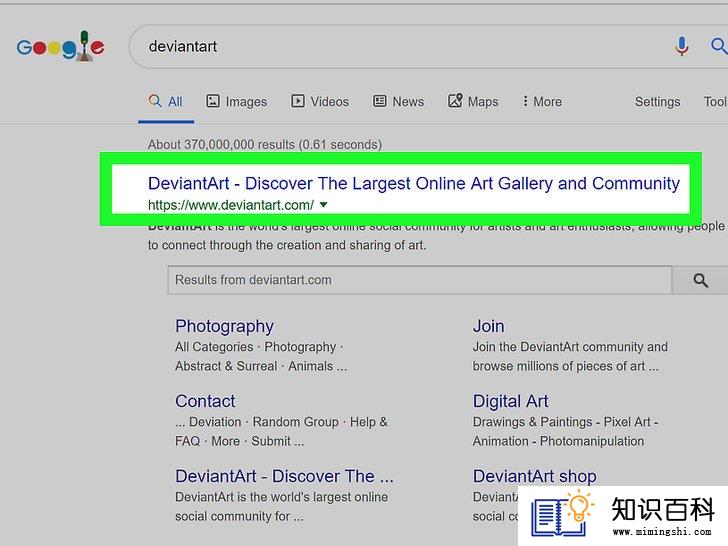Open the Maps tab
The height and width of the screenshot is (546, 728).
click(x=473, y=101)
